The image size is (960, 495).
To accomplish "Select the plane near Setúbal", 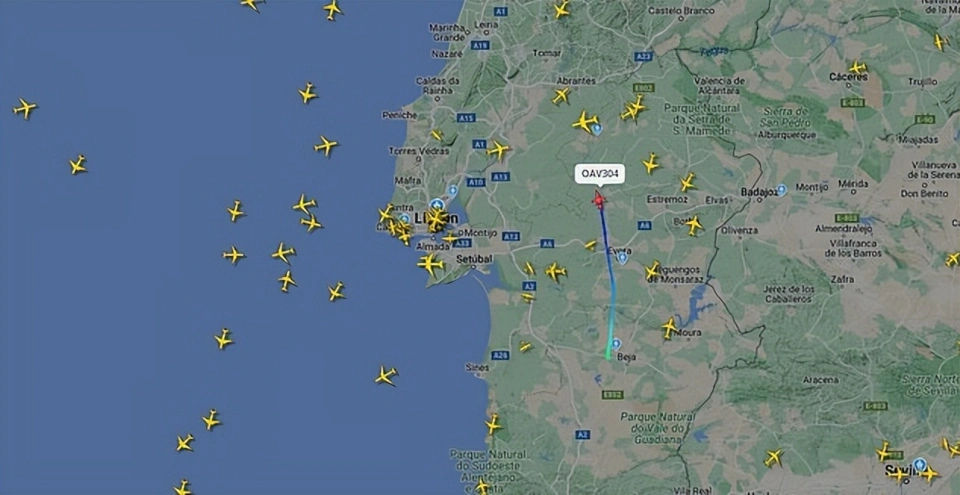I will 430,264.
